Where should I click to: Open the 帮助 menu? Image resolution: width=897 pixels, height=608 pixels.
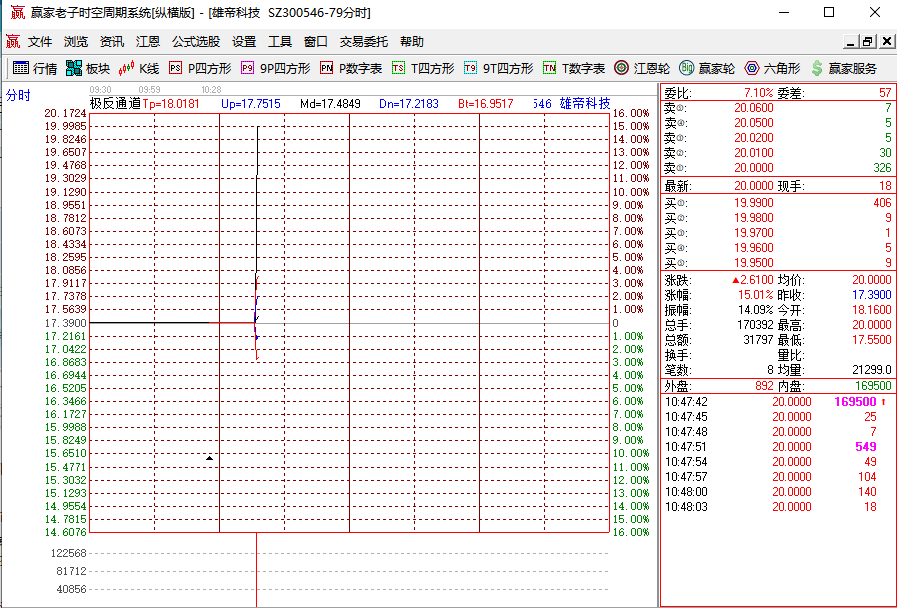412,42
